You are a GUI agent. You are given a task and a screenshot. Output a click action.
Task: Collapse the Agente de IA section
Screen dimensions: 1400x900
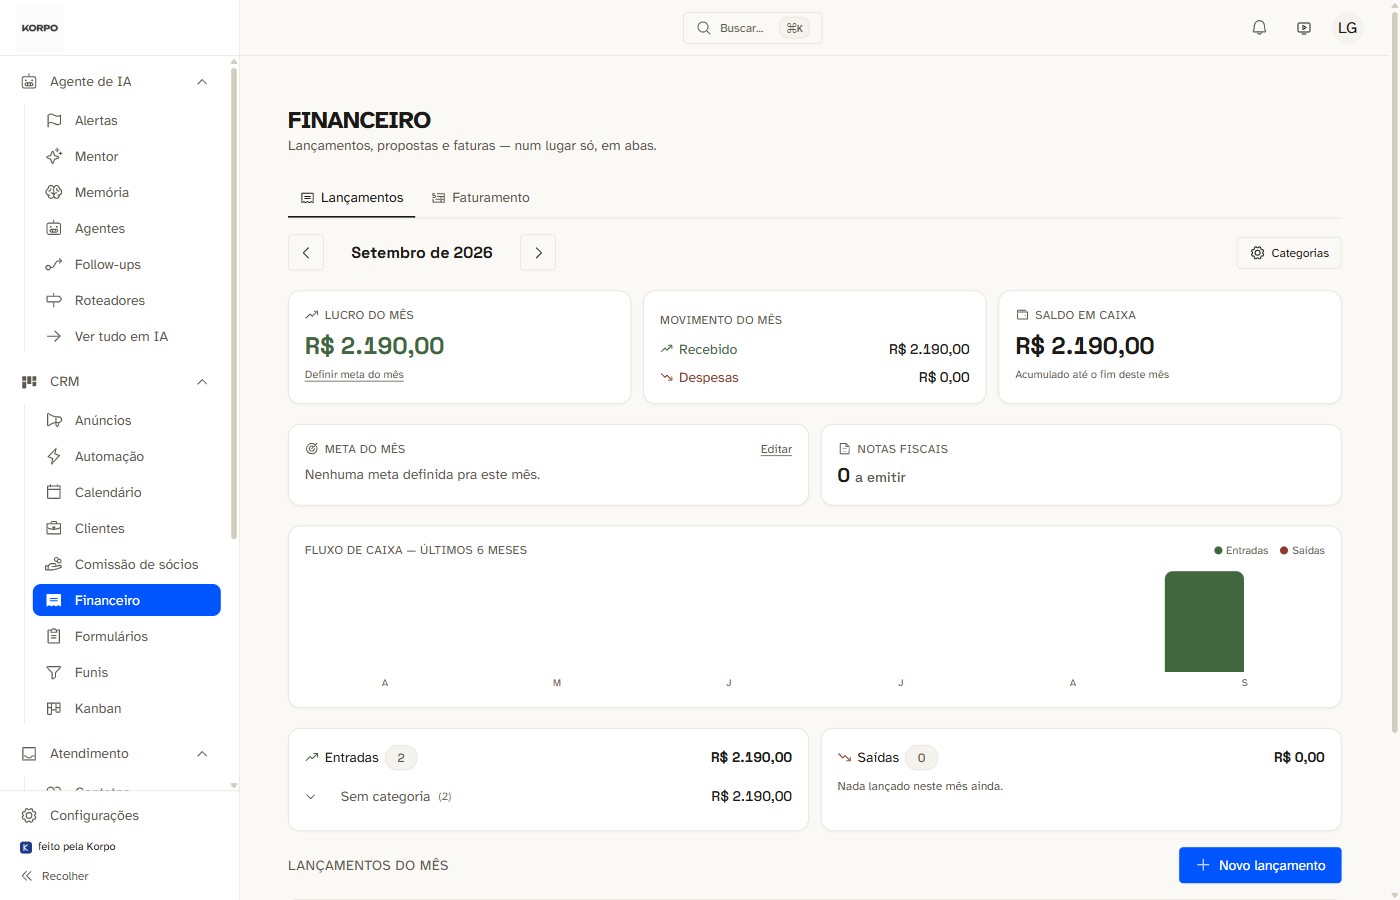(202, 81)
